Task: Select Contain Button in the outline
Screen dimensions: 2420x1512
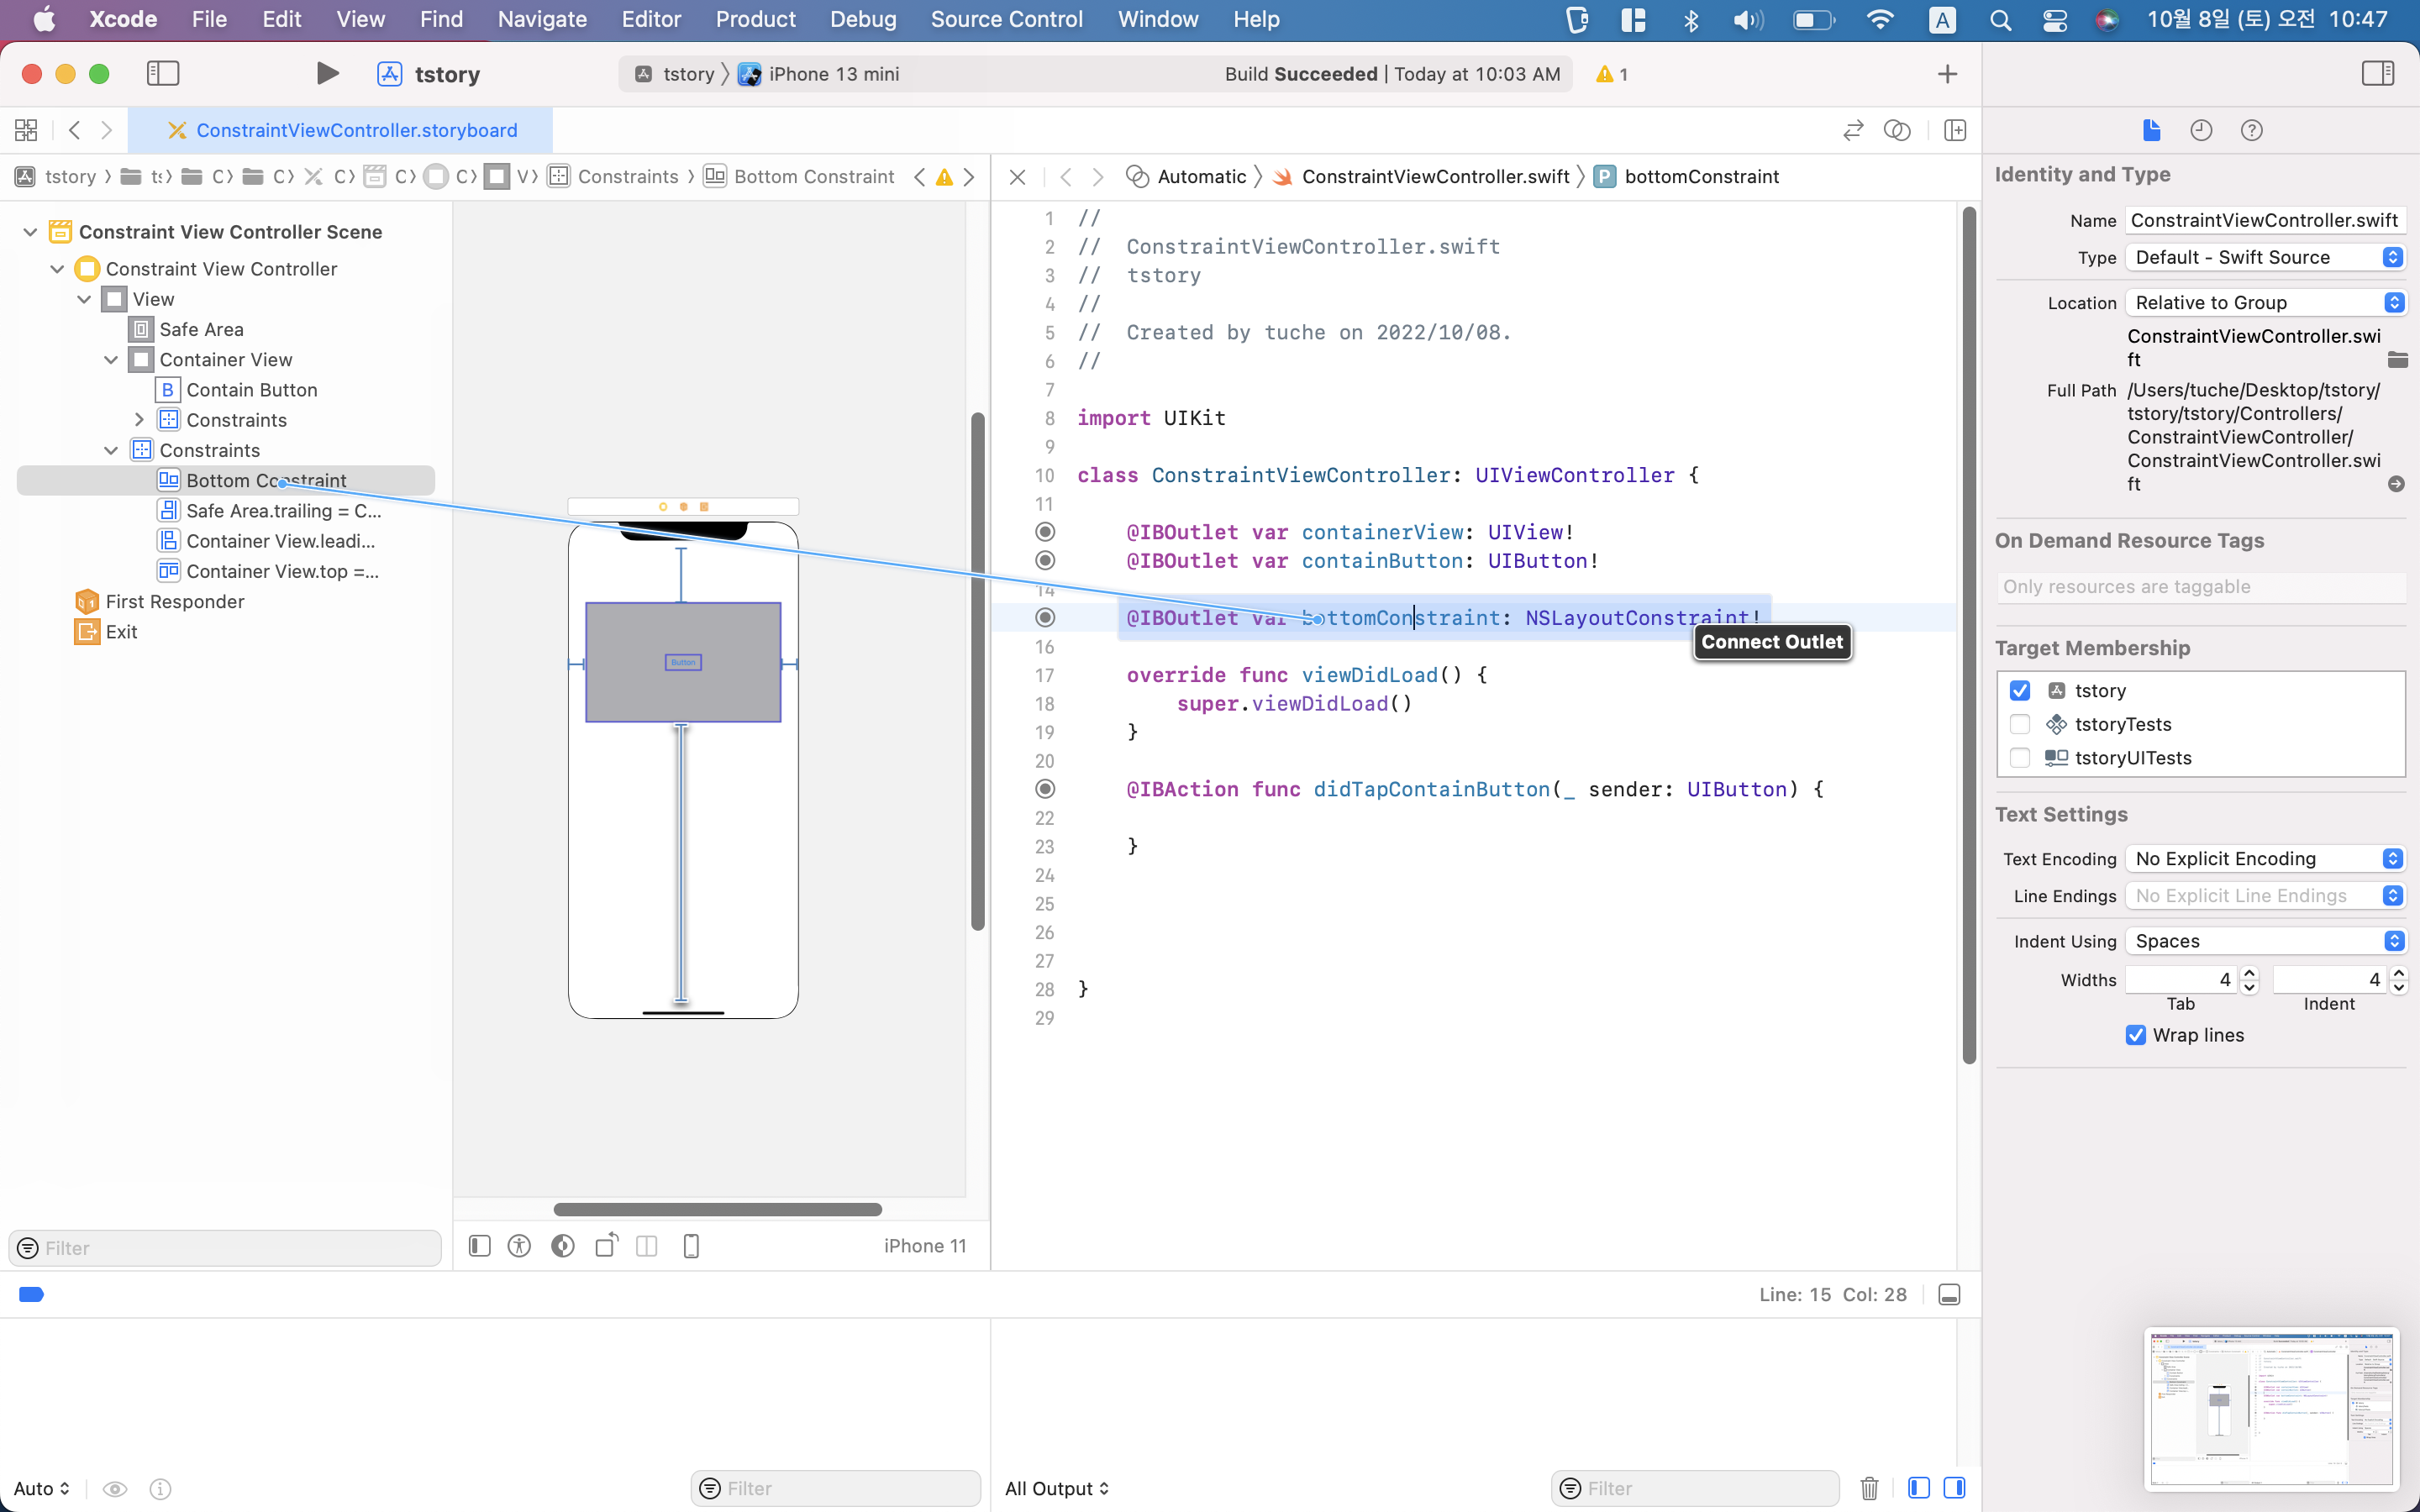Action: [251, 390]
